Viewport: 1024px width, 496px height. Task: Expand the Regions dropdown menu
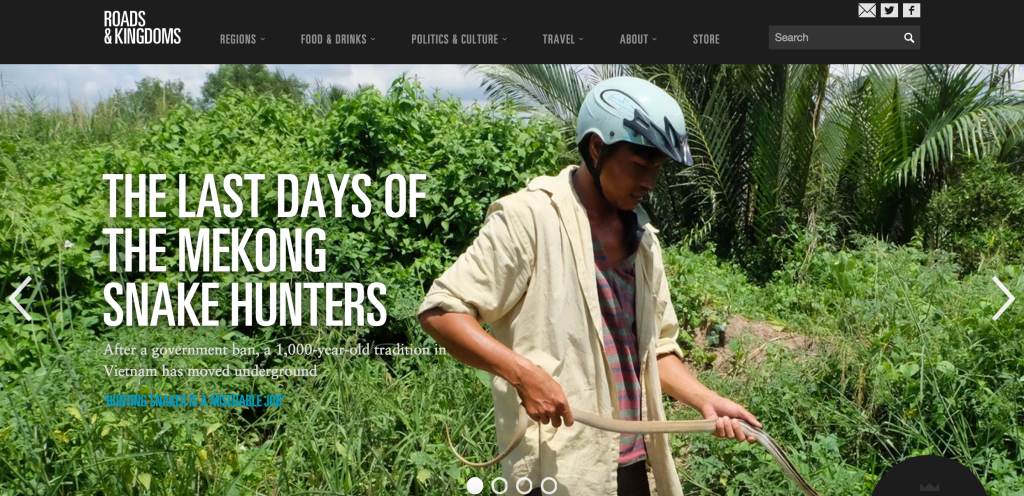click(242, 39)
